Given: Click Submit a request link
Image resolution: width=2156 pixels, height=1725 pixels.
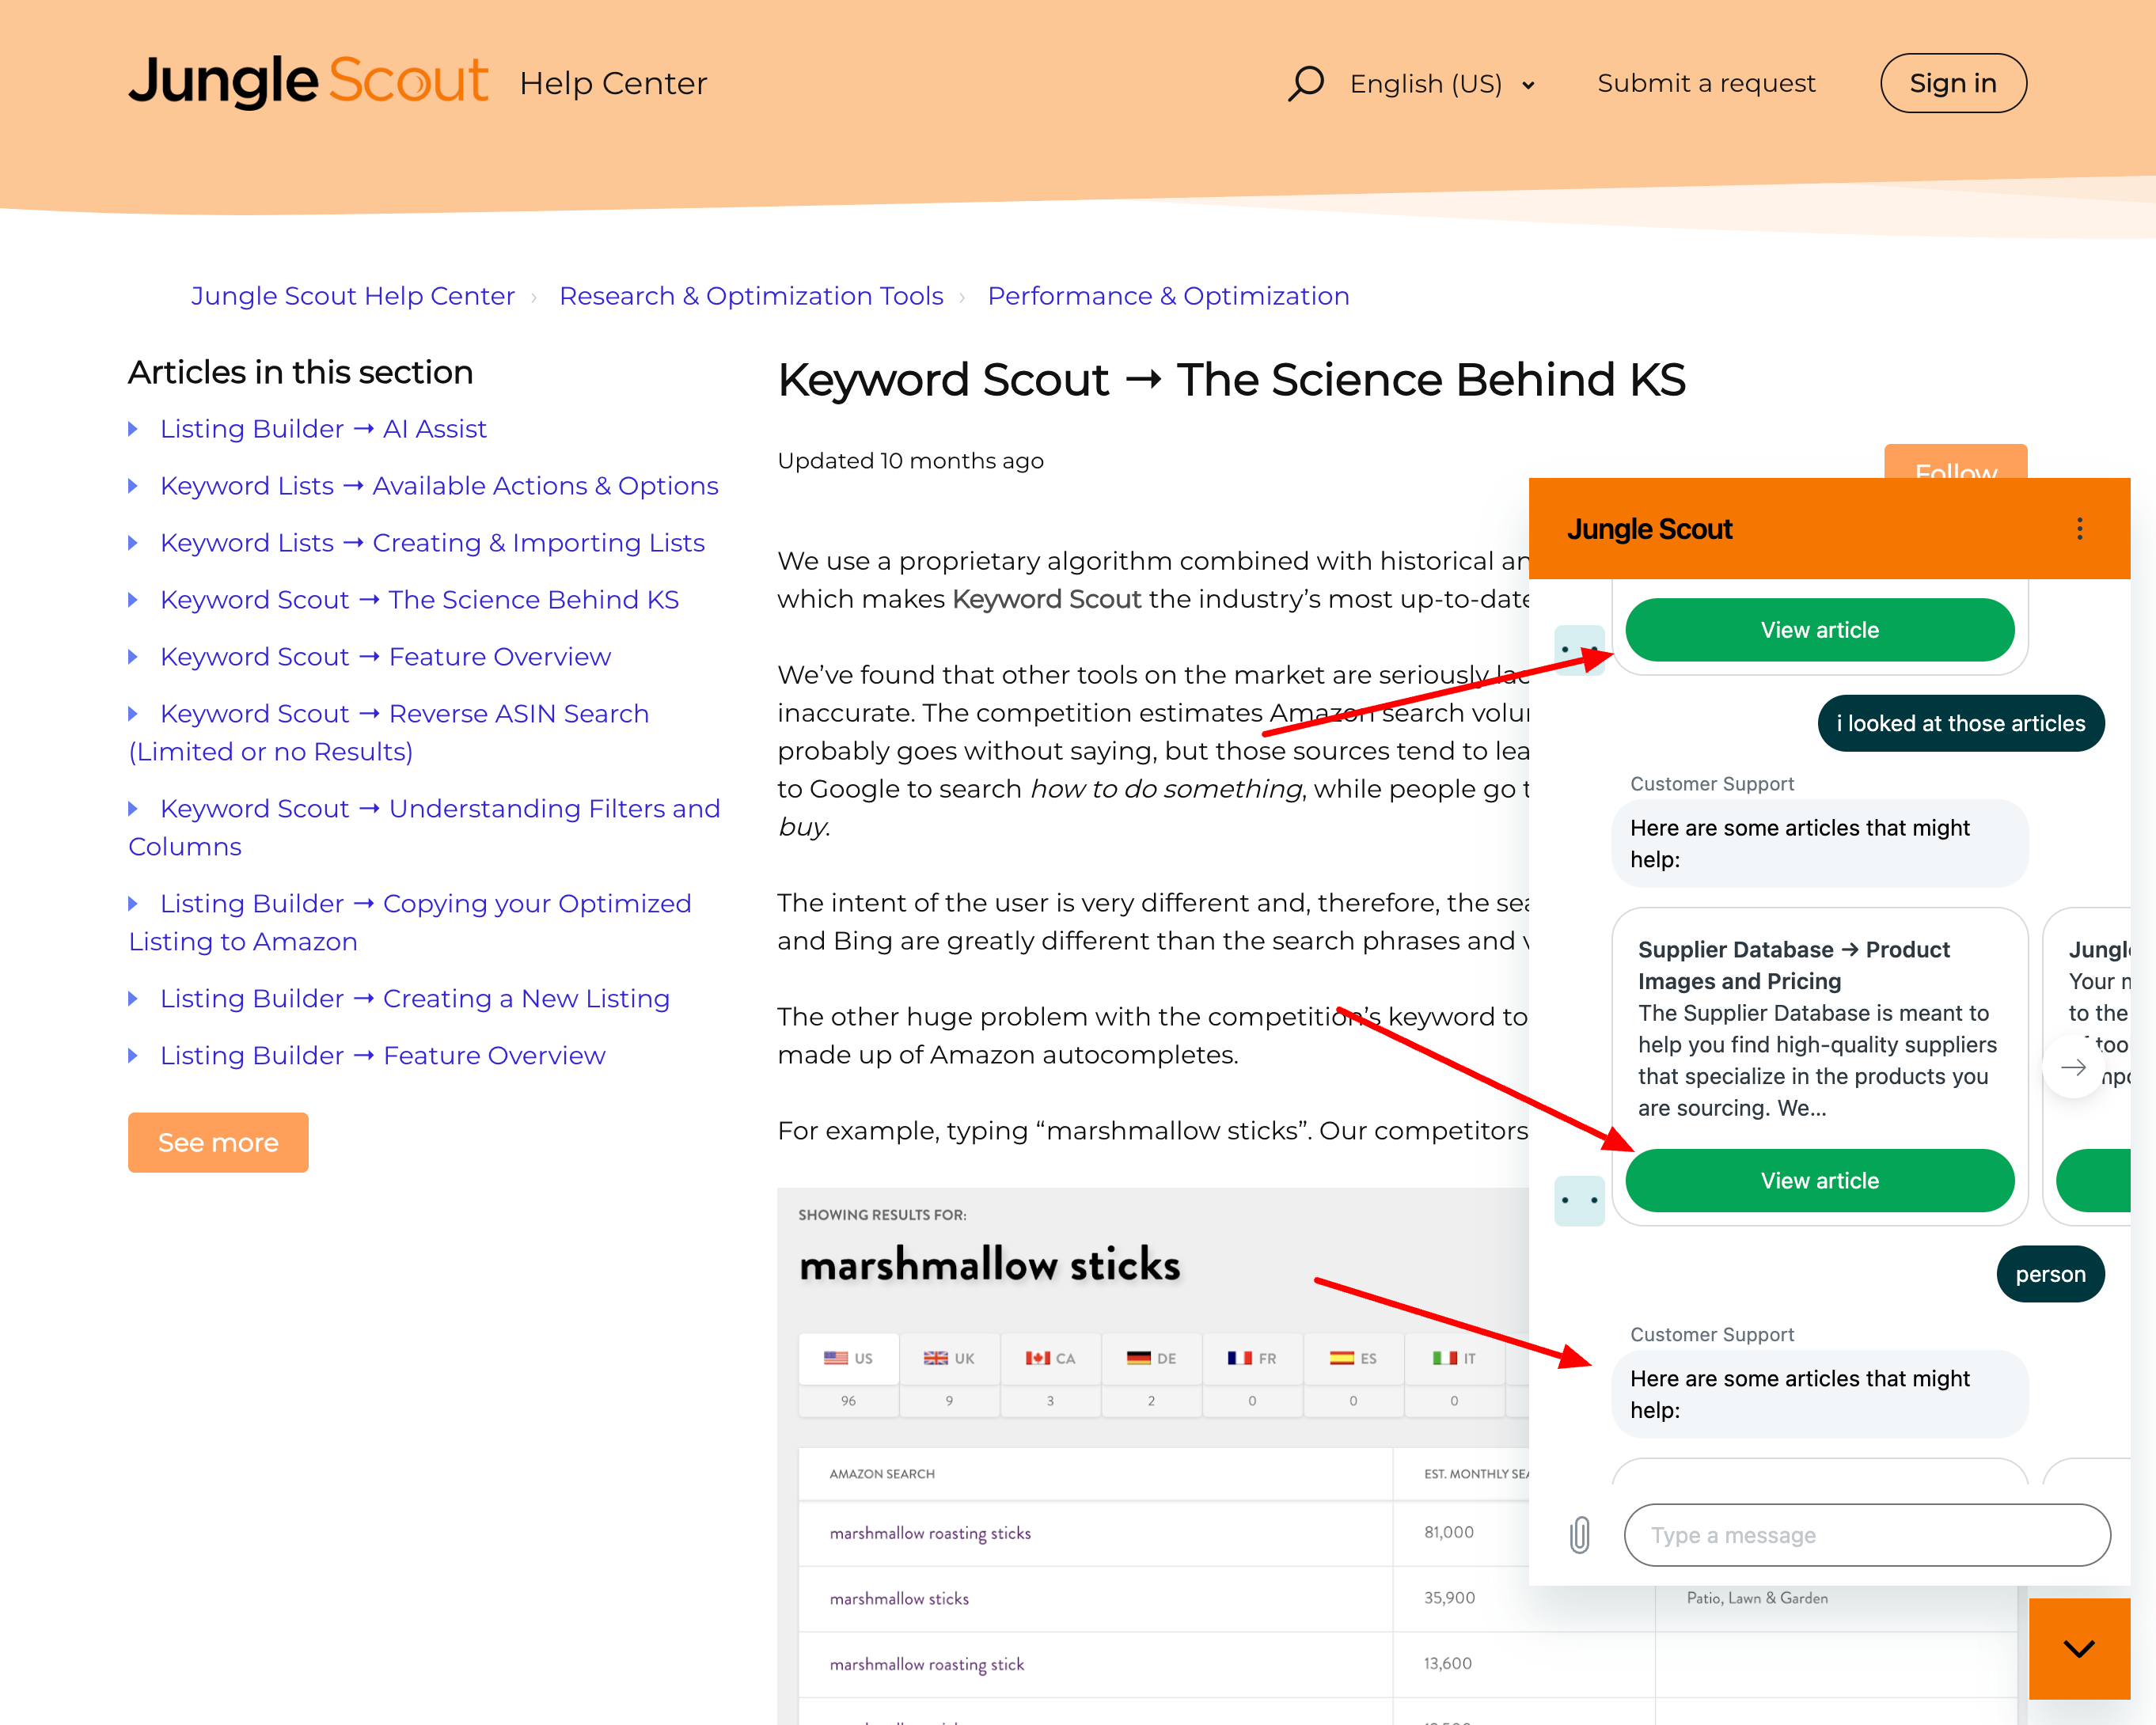Looking at the screenshot, I should click(1706, 83).
